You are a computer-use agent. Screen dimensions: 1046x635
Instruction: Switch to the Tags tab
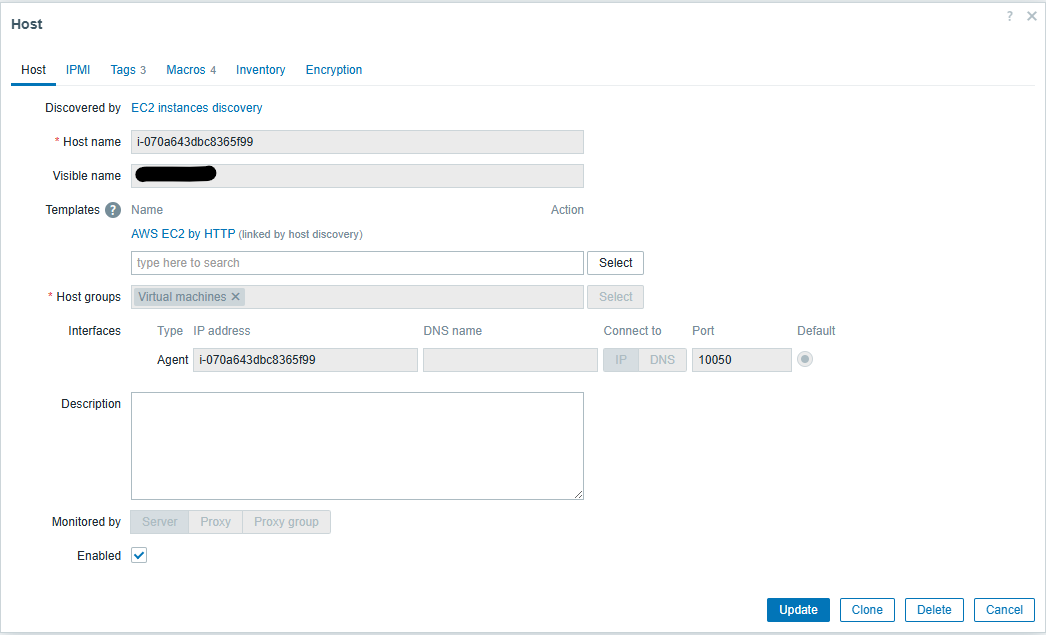pos(127,70)
